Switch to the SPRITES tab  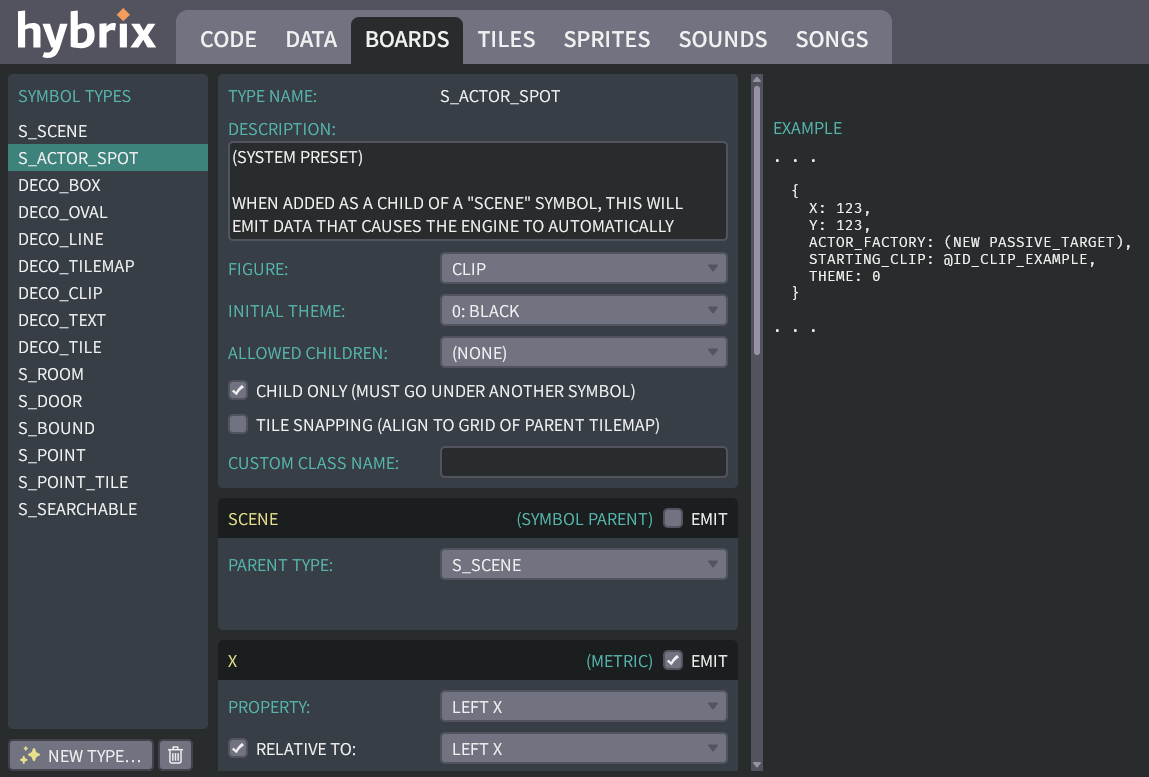click(606, 39)
